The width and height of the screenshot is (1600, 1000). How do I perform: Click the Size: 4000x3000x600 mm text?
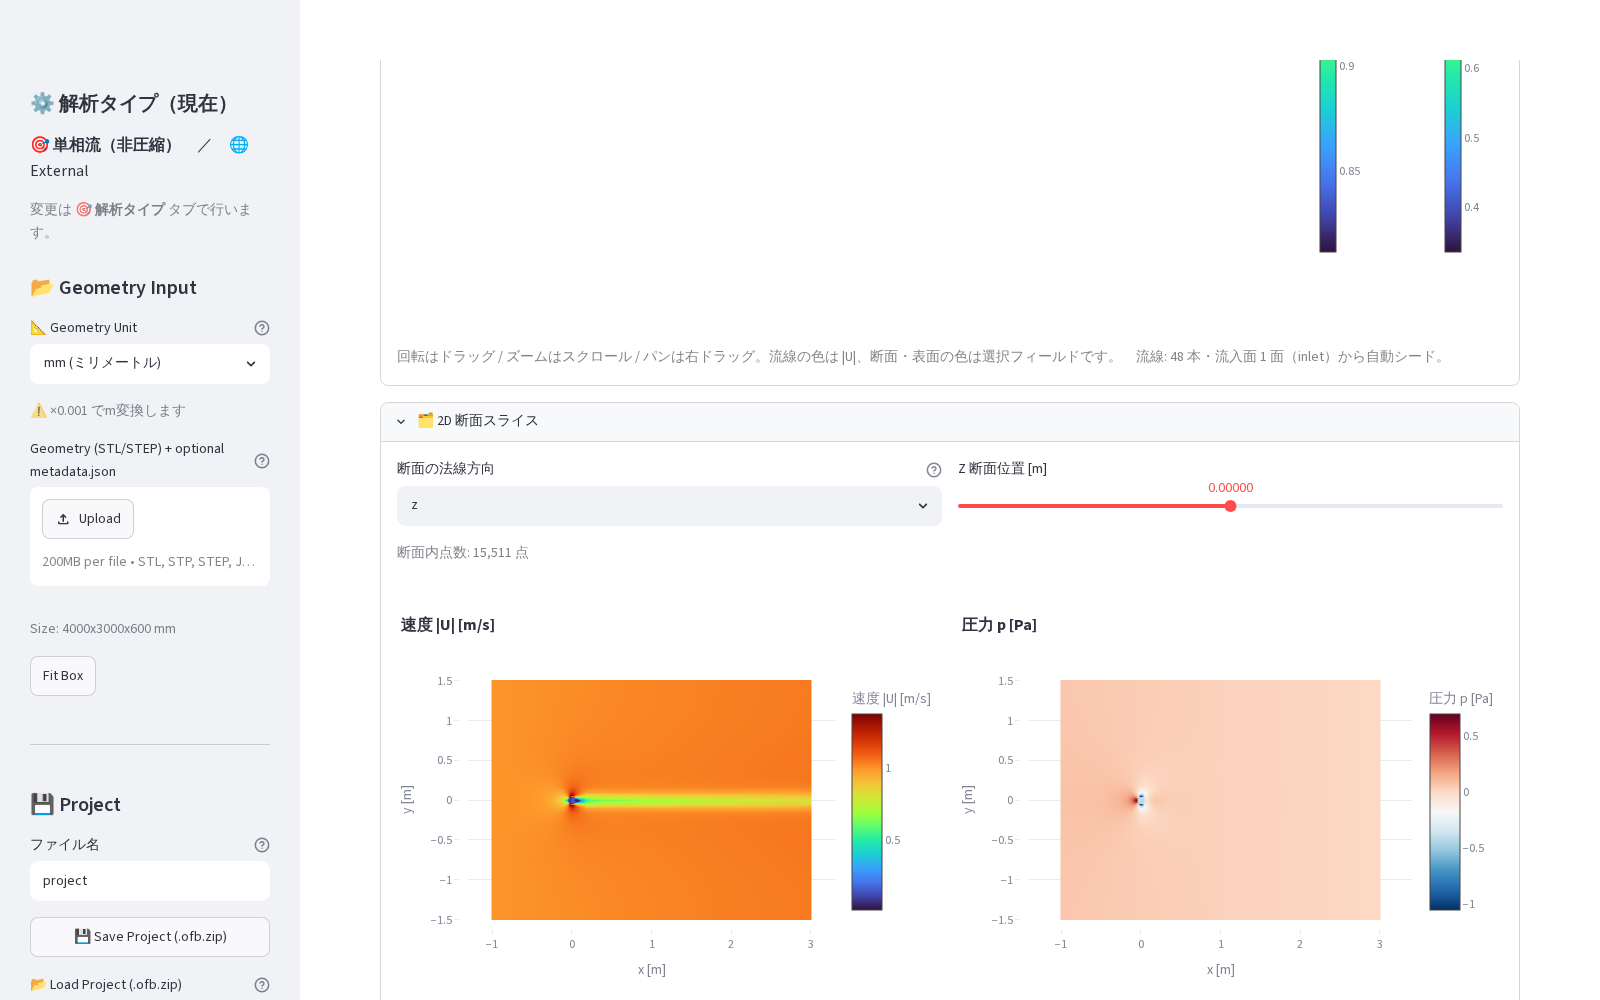(x=103, y=629)
